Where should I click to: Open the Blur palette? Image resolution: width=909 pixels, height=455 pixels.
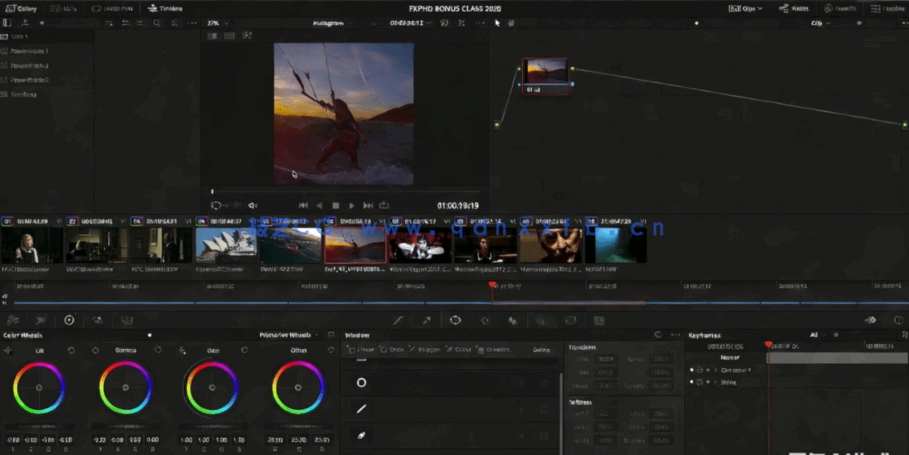512,320
